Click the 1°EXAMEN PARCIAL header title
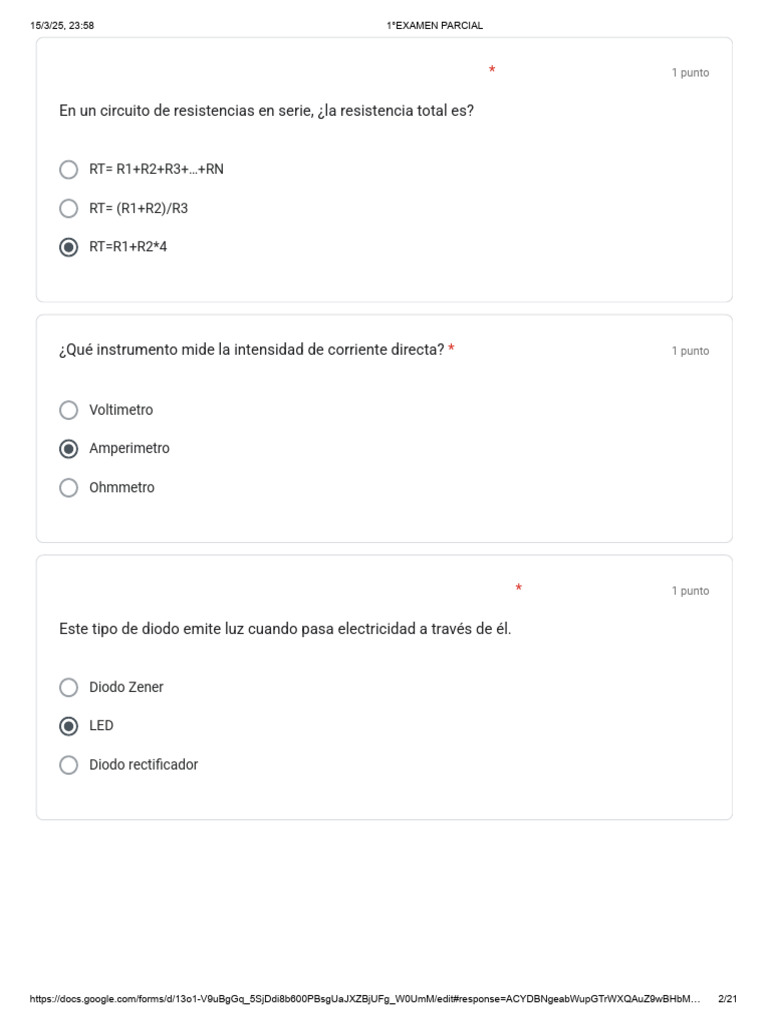Viewport: 768px width, 1024px height. pyautogui.click(x=434, y=26)
